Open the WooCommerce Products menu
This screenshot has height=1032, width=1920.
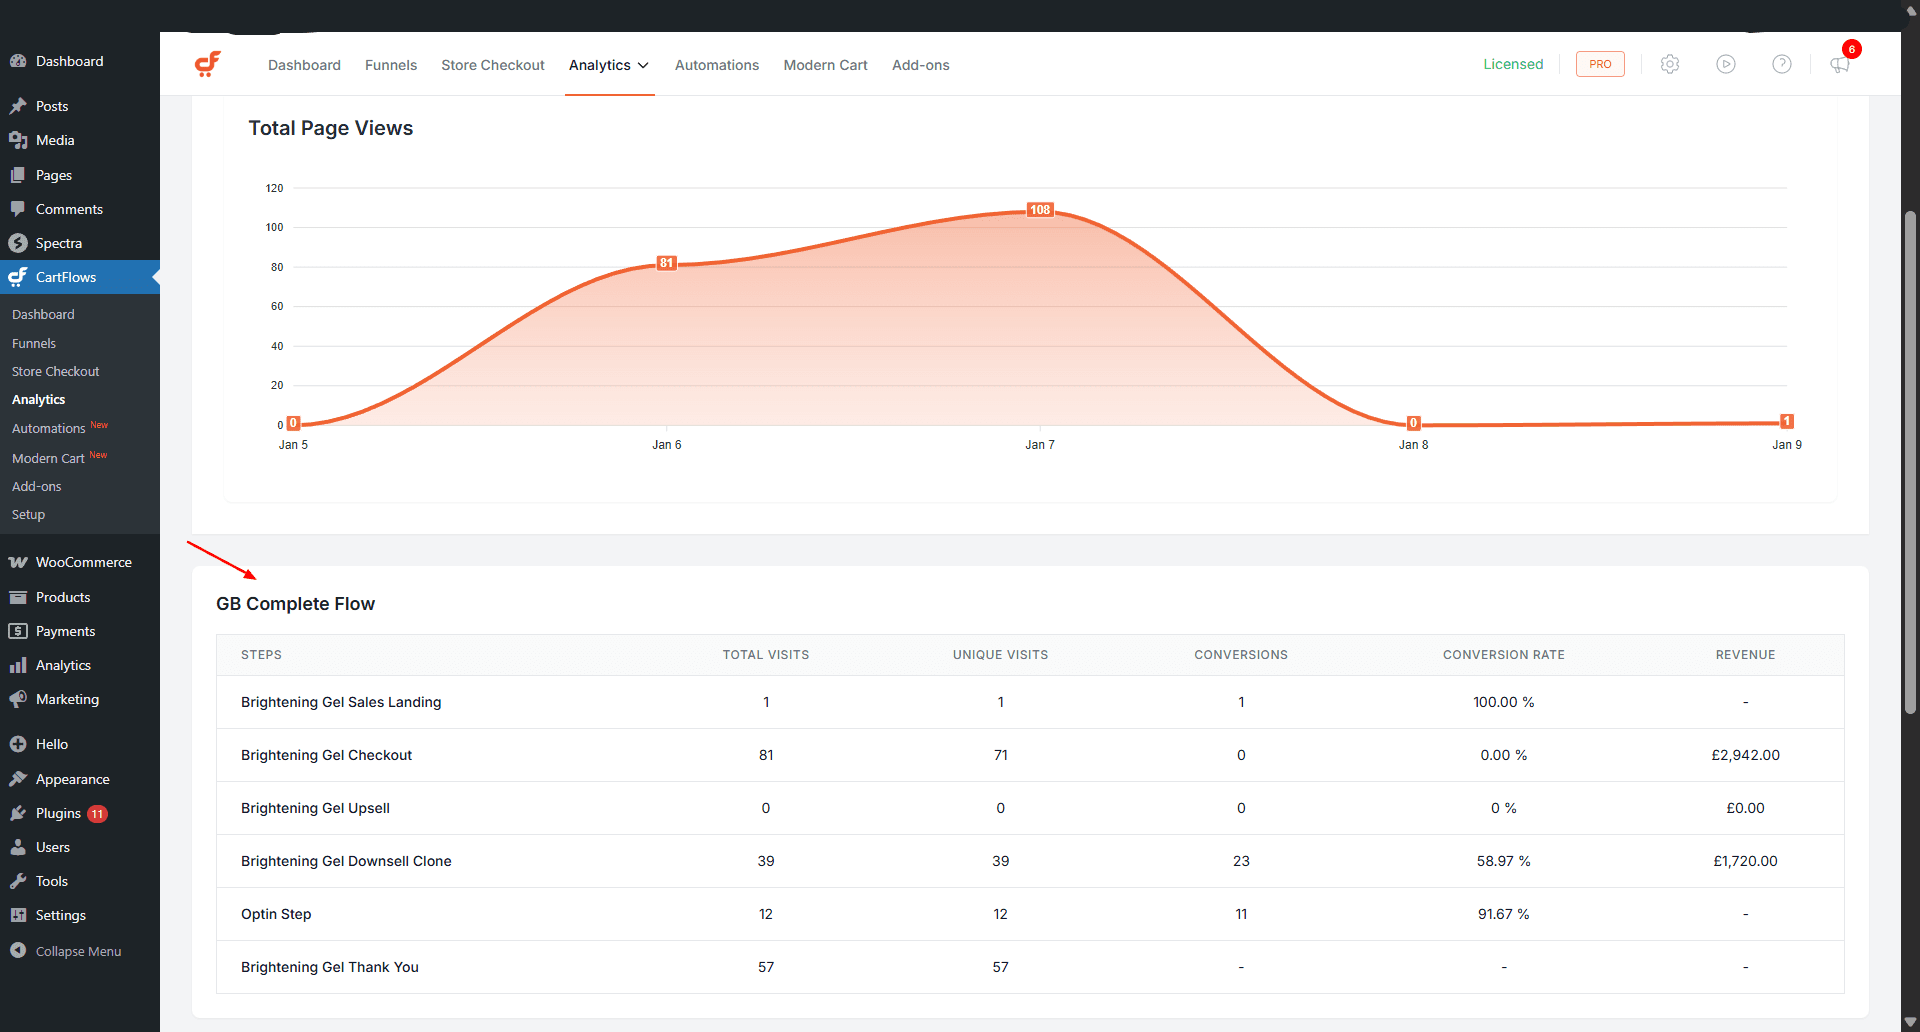click(63, 597)
